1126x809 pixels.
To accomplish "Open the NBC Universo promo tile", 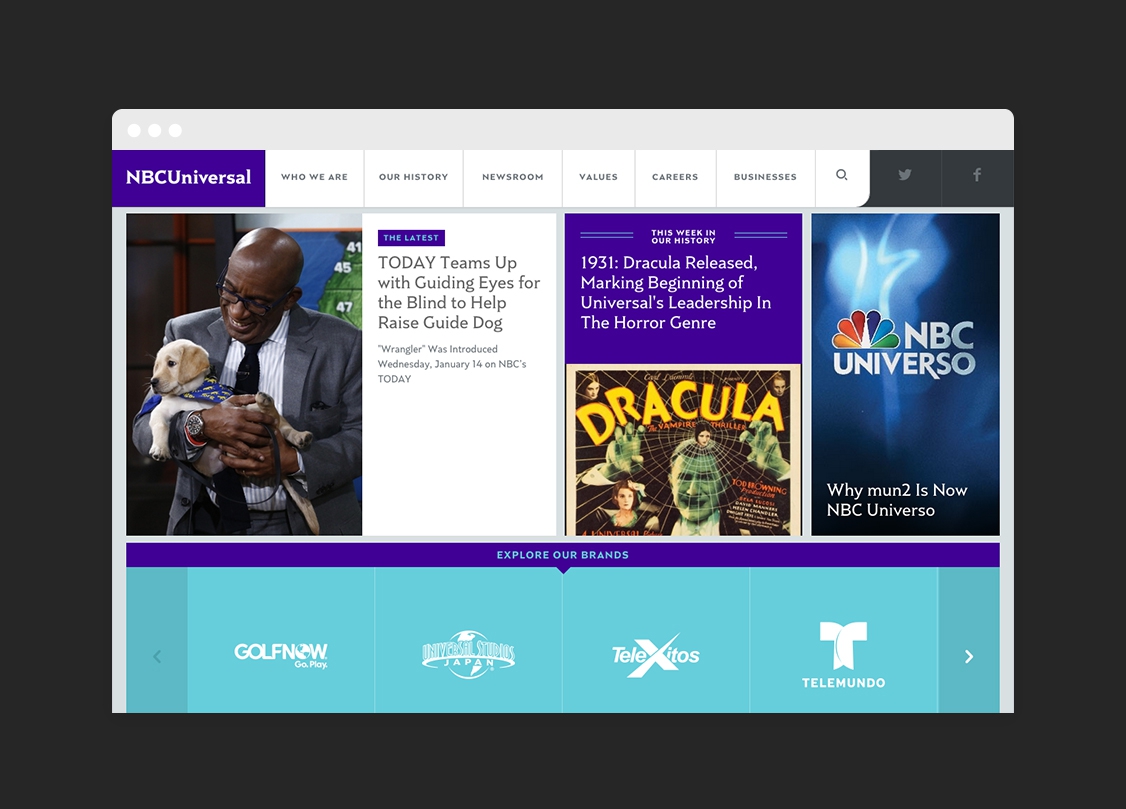I will pyautogui.click(x=905, y=374).
